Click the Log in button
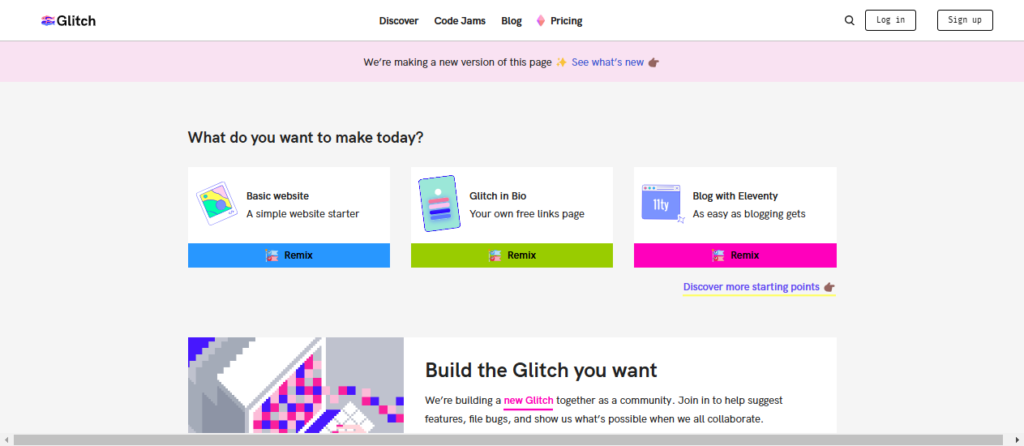Viewport: 1024px width, 446px height. 890,20
